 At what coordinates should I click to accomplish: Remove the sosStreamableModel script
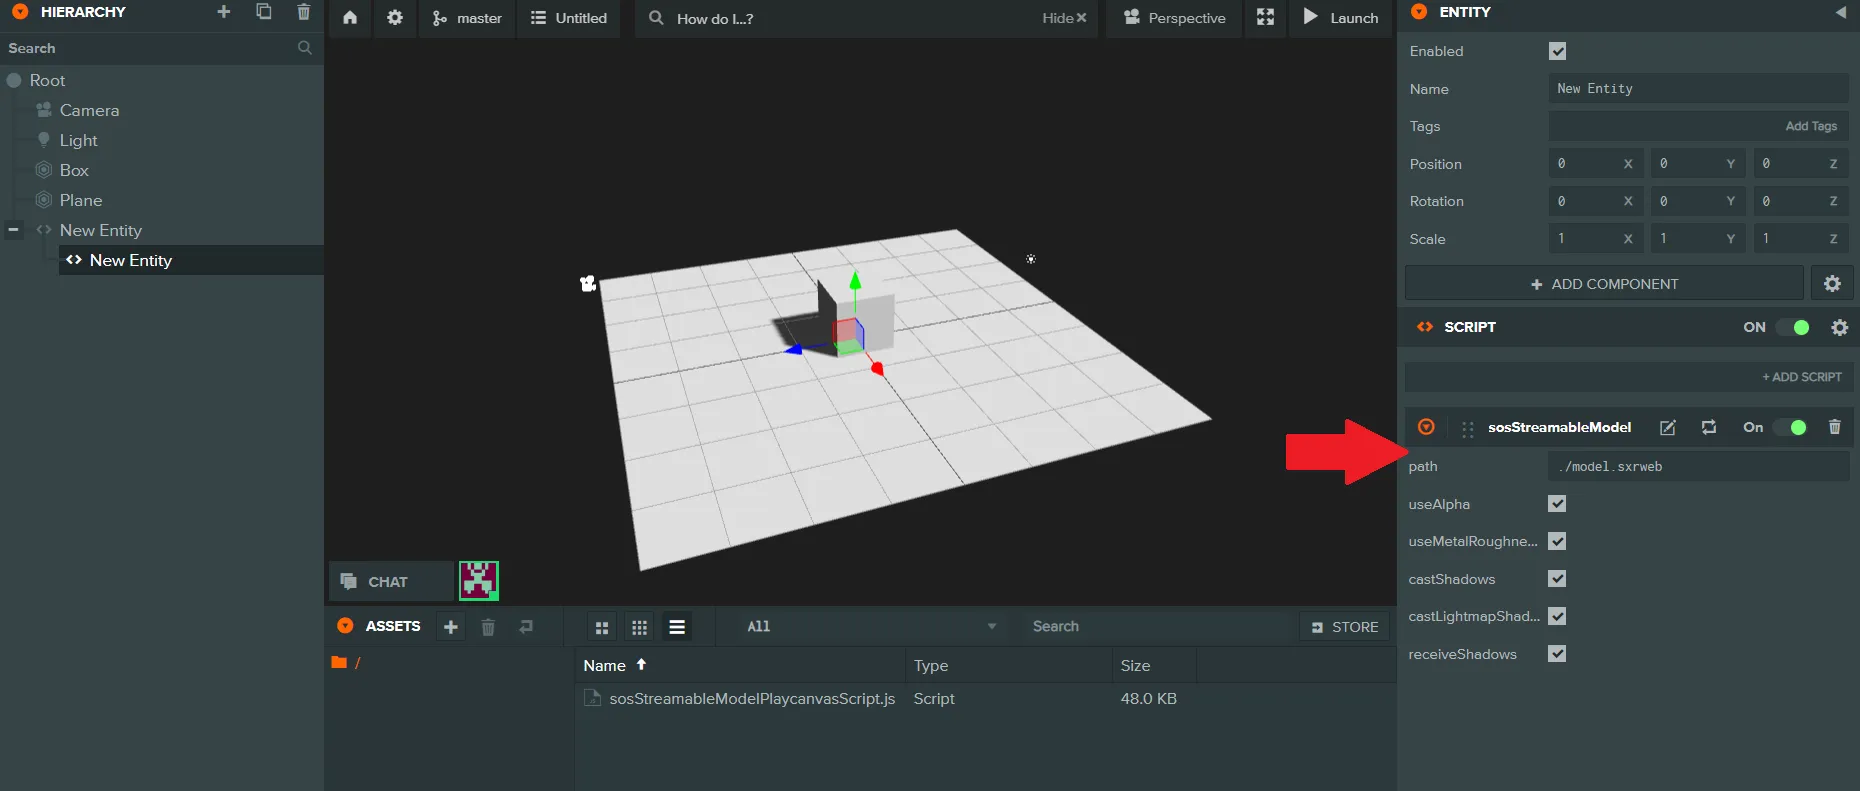click(x=1834, y=427)
